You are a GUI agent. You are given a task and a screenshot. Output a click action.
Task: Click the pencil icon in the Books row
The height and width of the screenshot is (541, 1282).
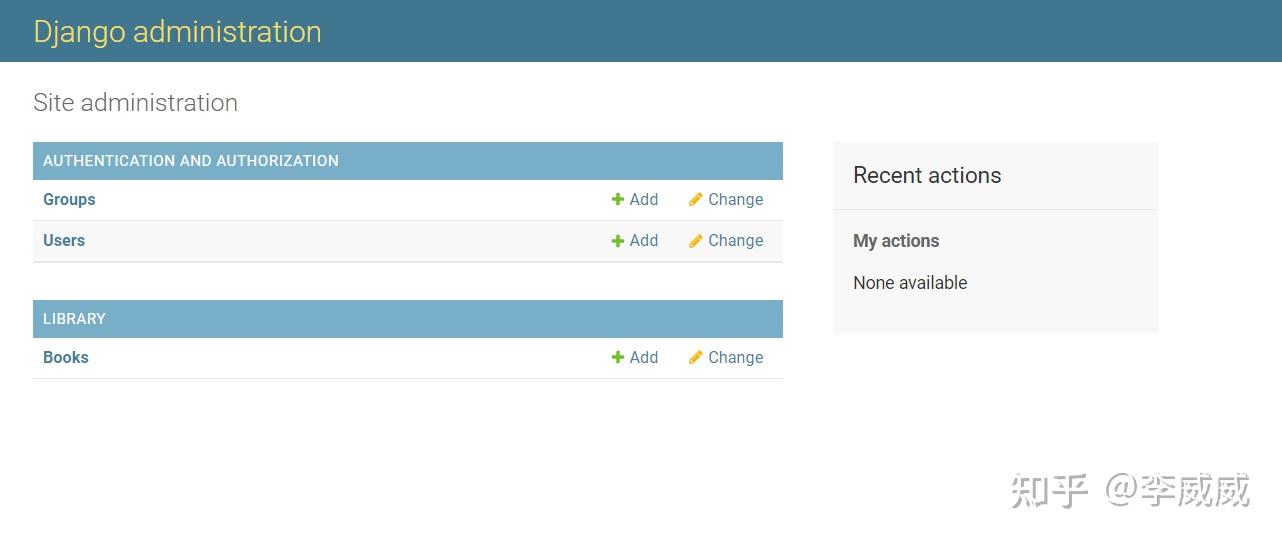(696, 358)
